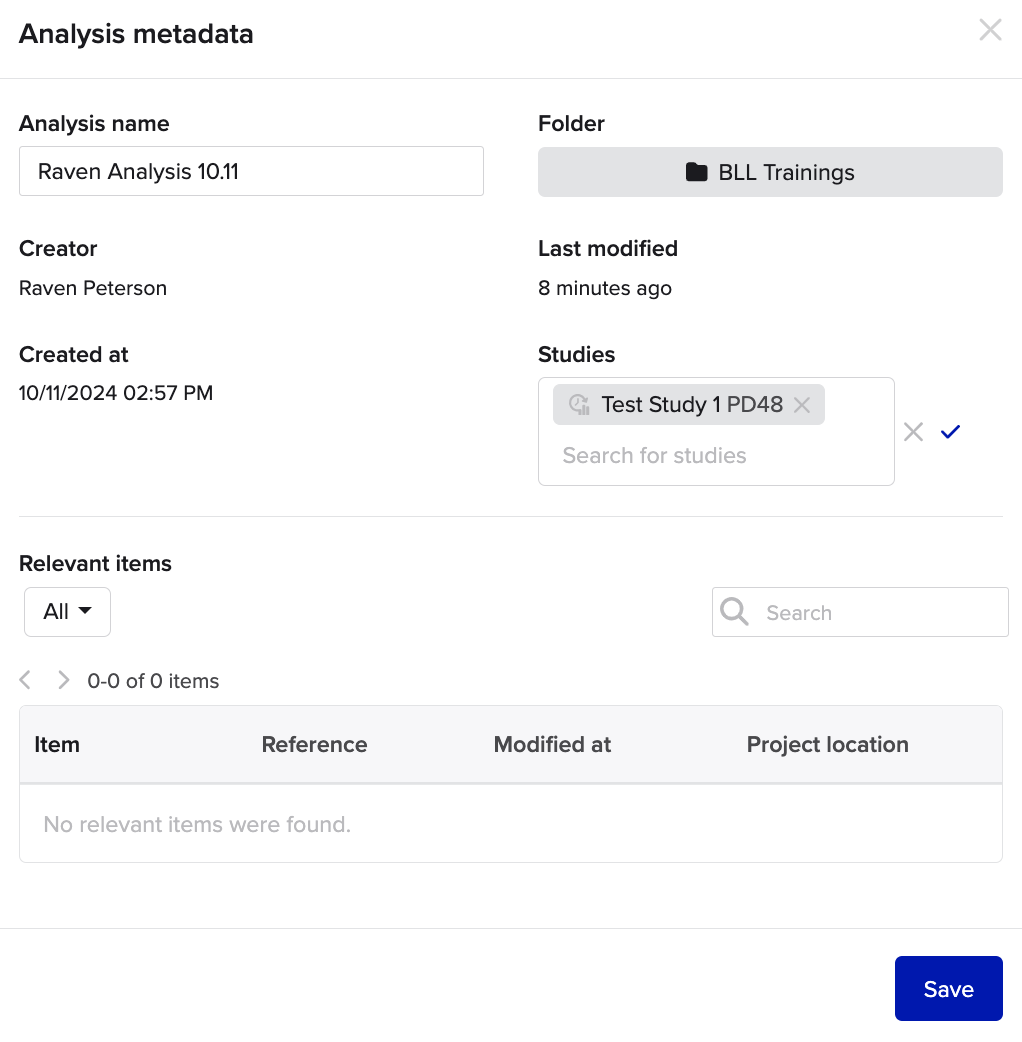
Task: Sort by the Item column header
Action: [57, 744]
